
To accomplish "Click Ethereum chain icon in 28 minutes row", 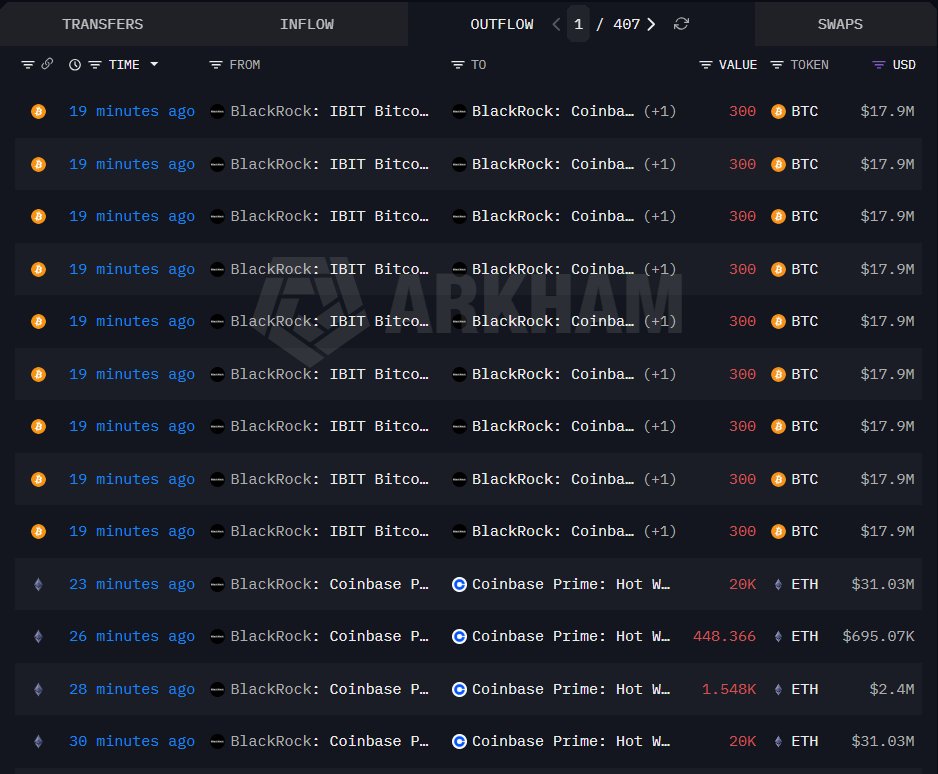I will pyautogui.click(x=38, y=690).
